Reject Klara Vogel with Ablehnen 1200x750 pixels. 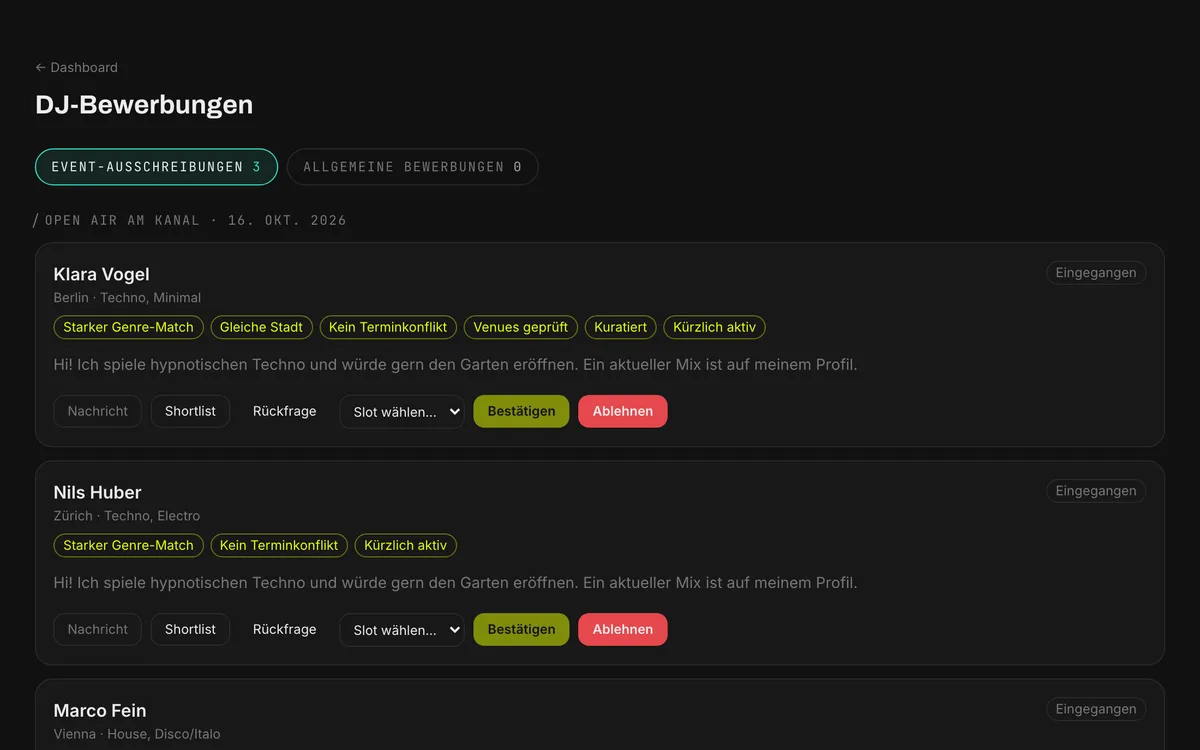point(623,411)
